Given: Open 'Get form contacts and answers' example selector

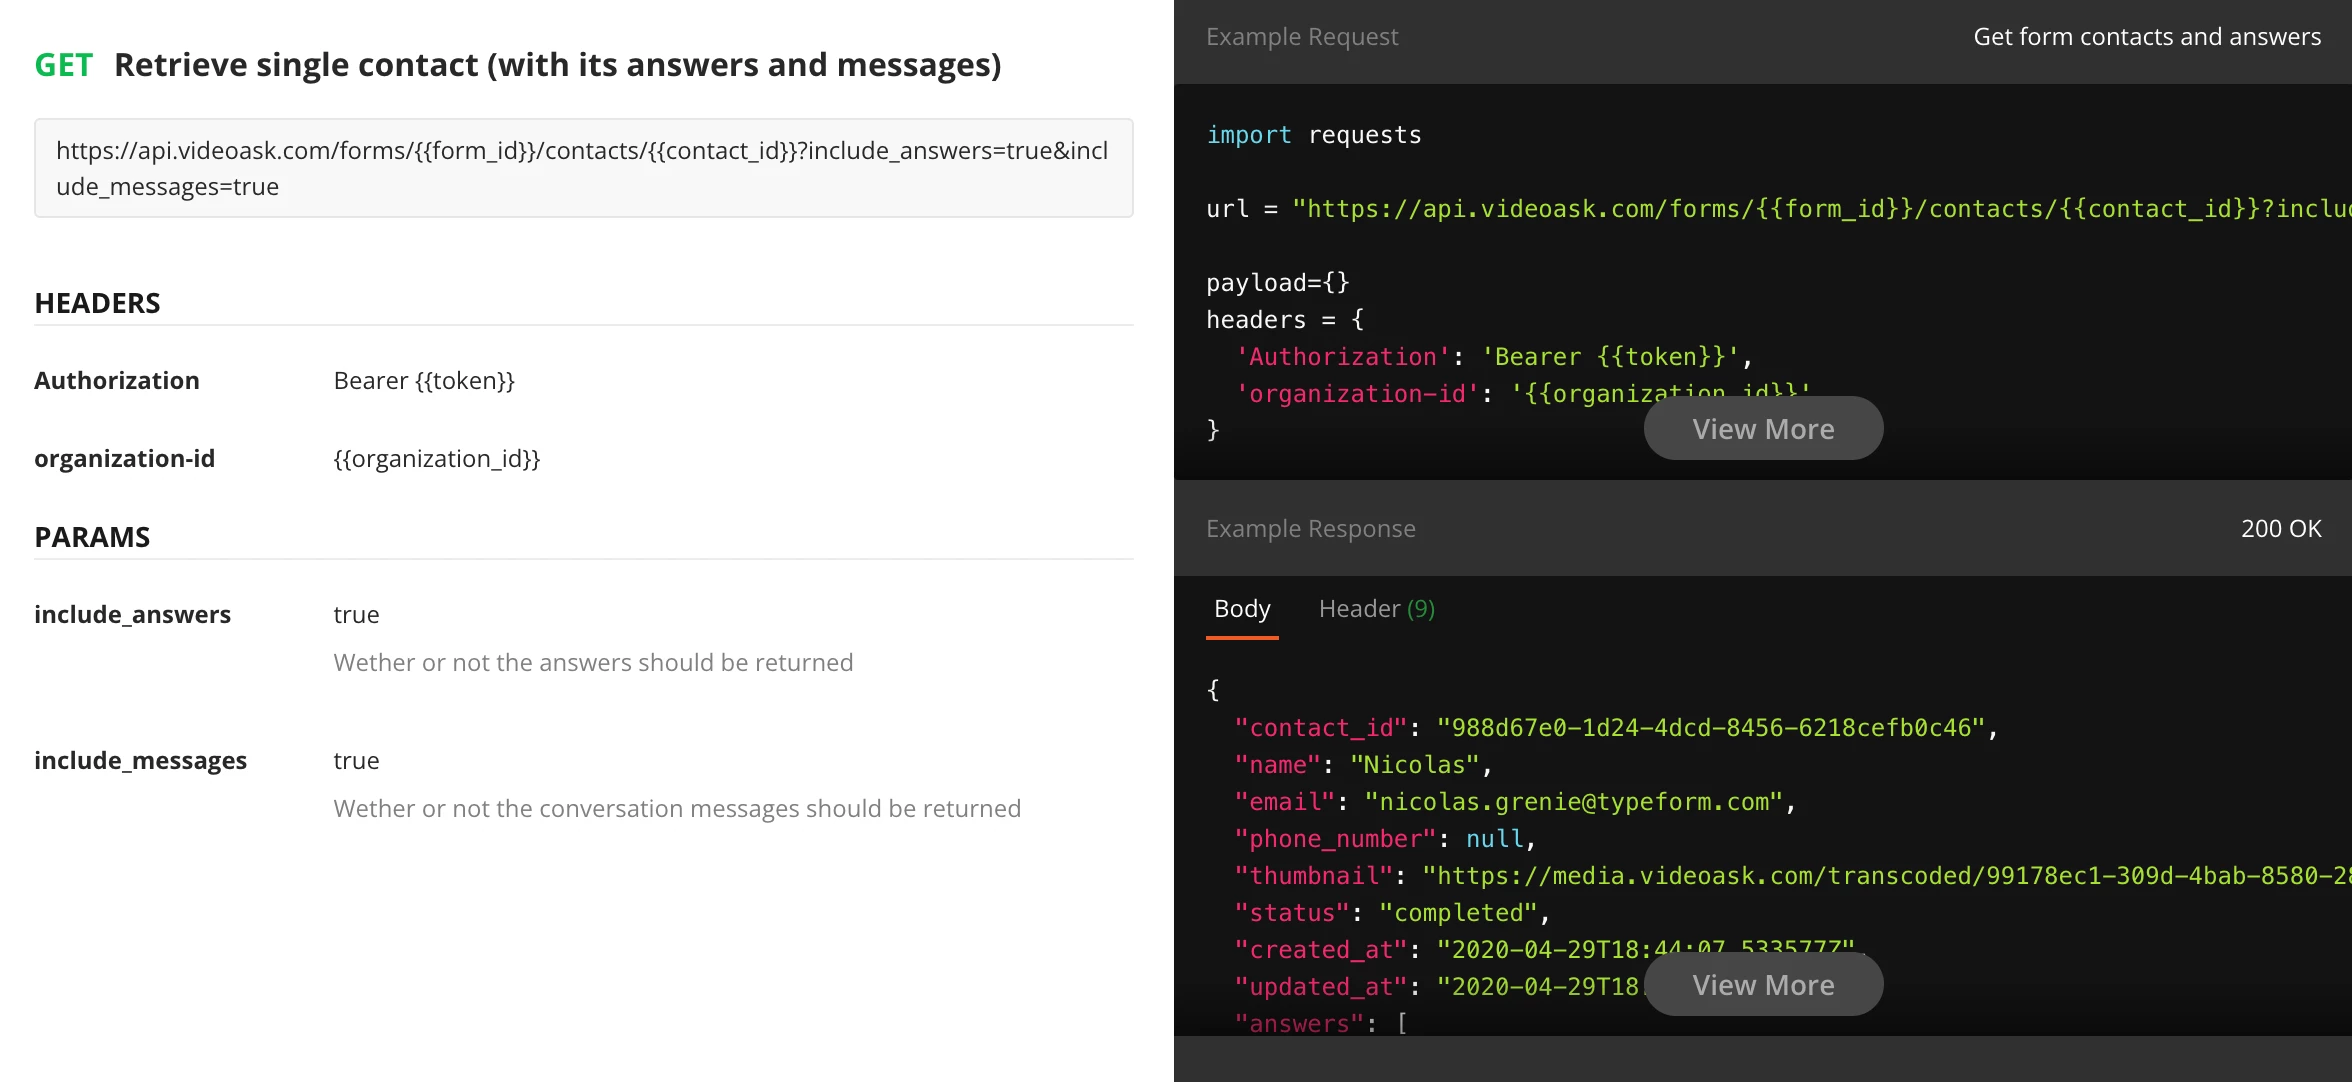Looking at the screenshot, I should [2147, 37].
